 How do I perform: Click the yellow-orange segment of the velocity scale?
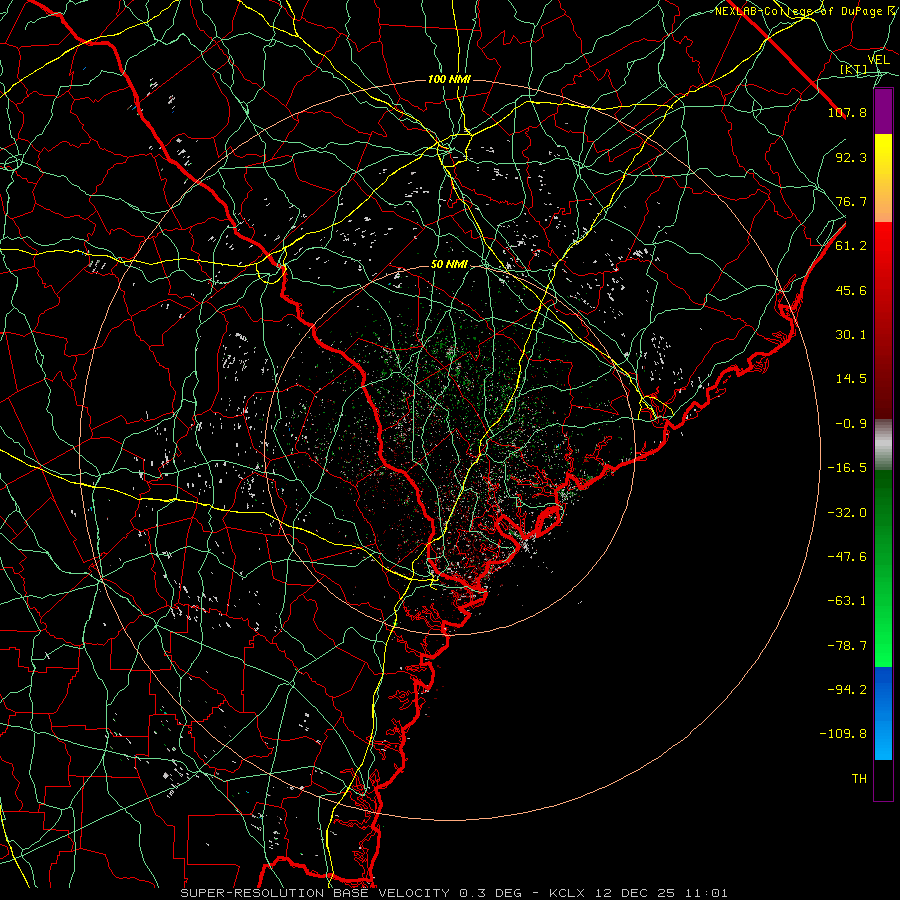tap(883, 178)
